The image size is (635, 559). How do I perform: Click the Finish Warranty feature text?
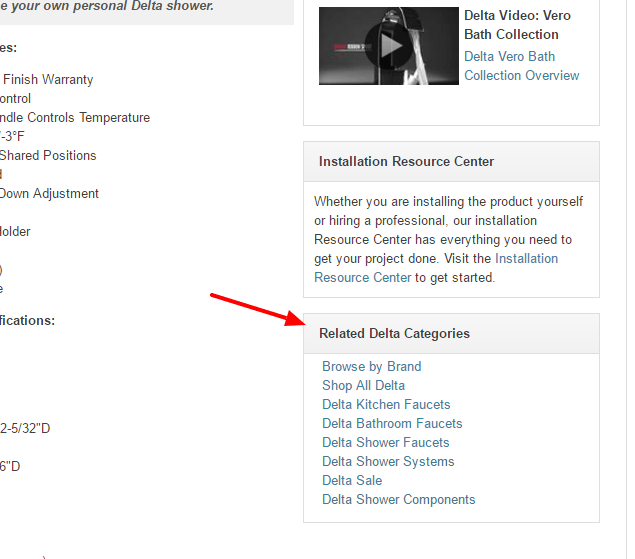coord(48,79)
